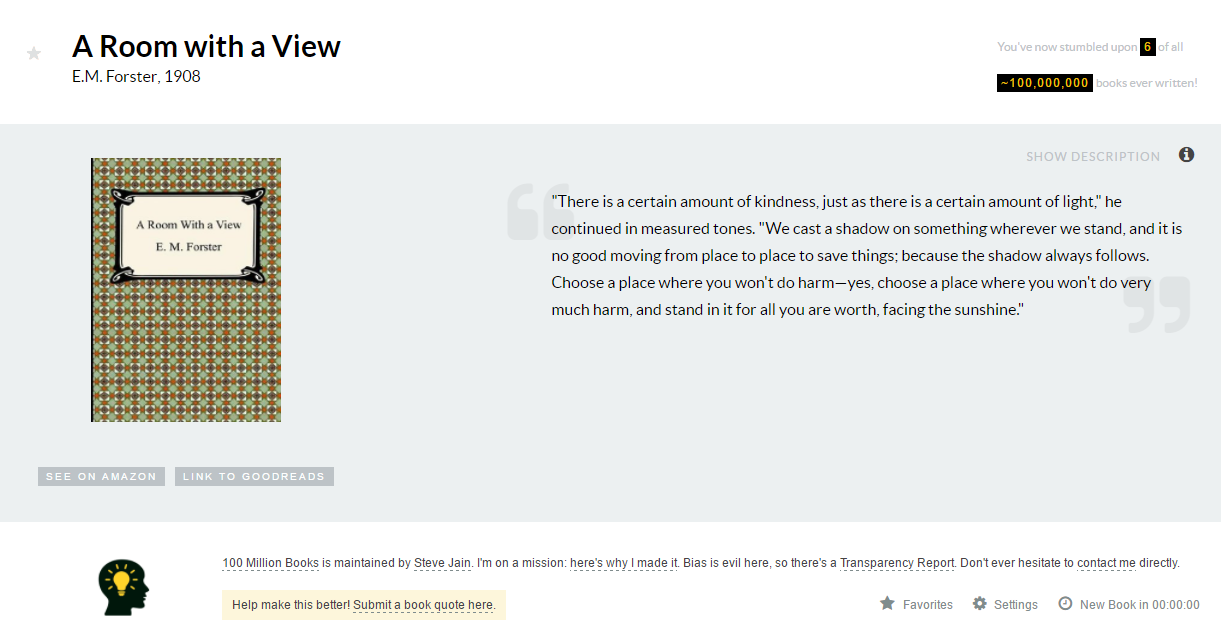Open the Settings gear icon
Viewport: 1221px width, 634px height.
click(980, 604)
